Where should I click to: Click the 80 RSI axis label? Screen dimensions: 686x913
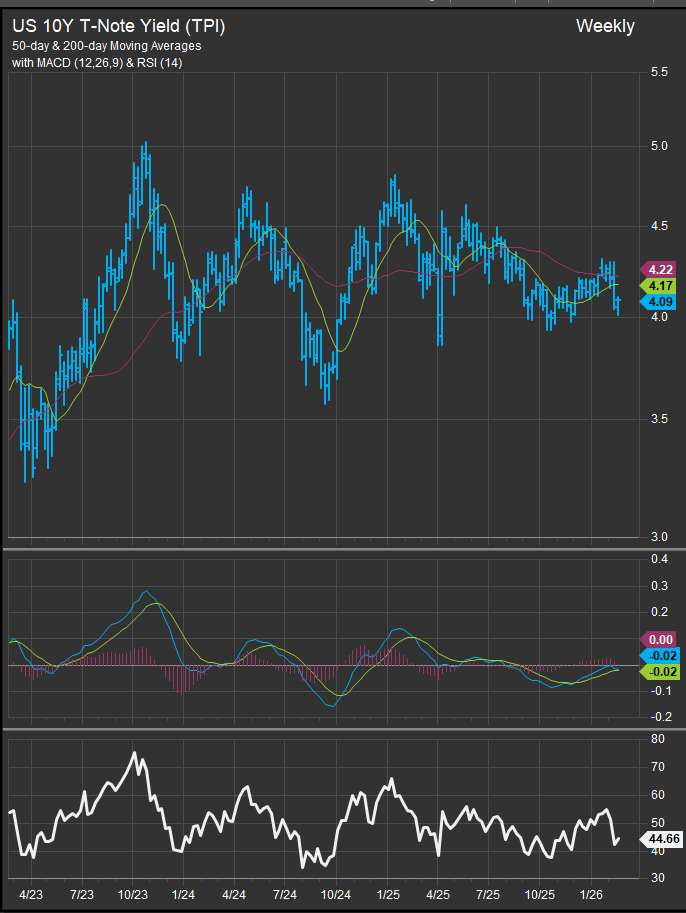pos(658,739)
